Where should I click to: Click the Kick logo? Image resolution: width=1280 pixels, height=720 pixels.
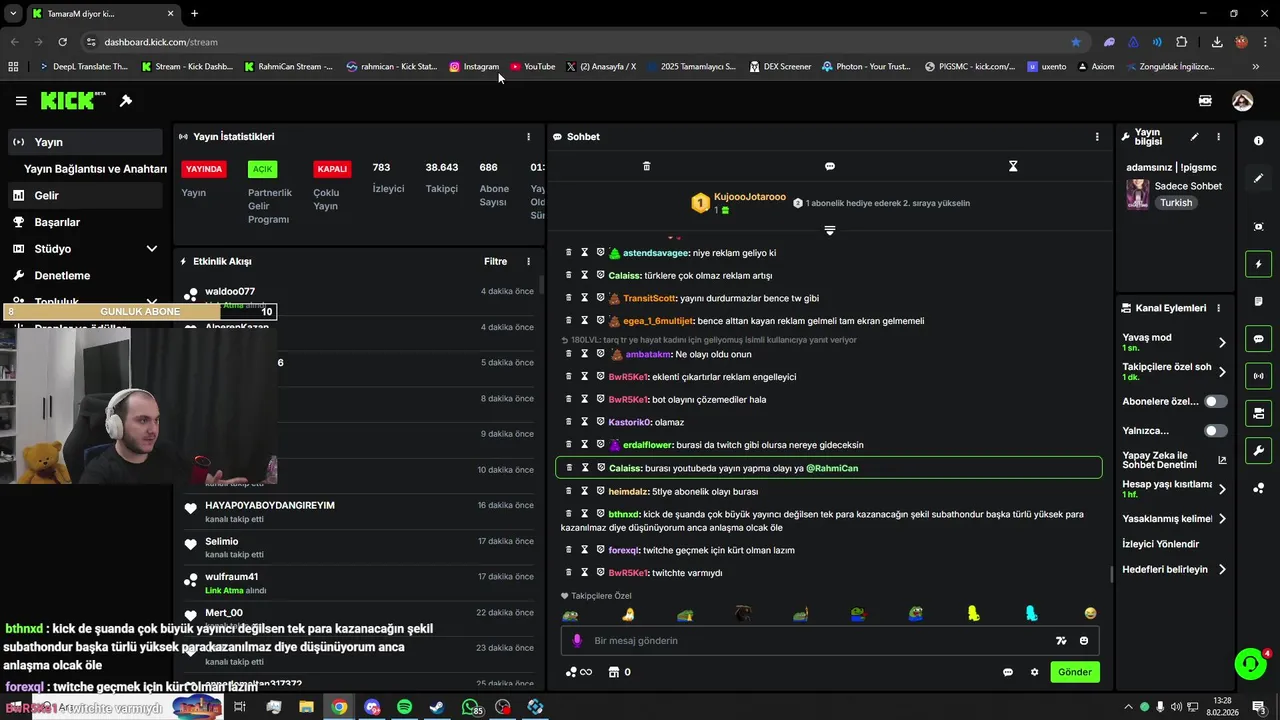pos(72,101)
